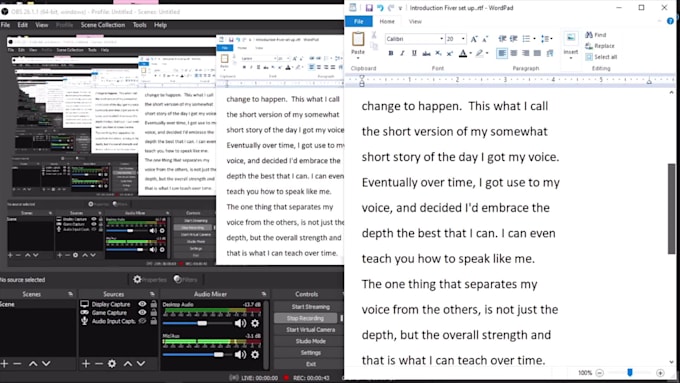The image size is (680, 383).
Task: Mute Mic/Aux with the speaker icon
Action: click(240, 355)
